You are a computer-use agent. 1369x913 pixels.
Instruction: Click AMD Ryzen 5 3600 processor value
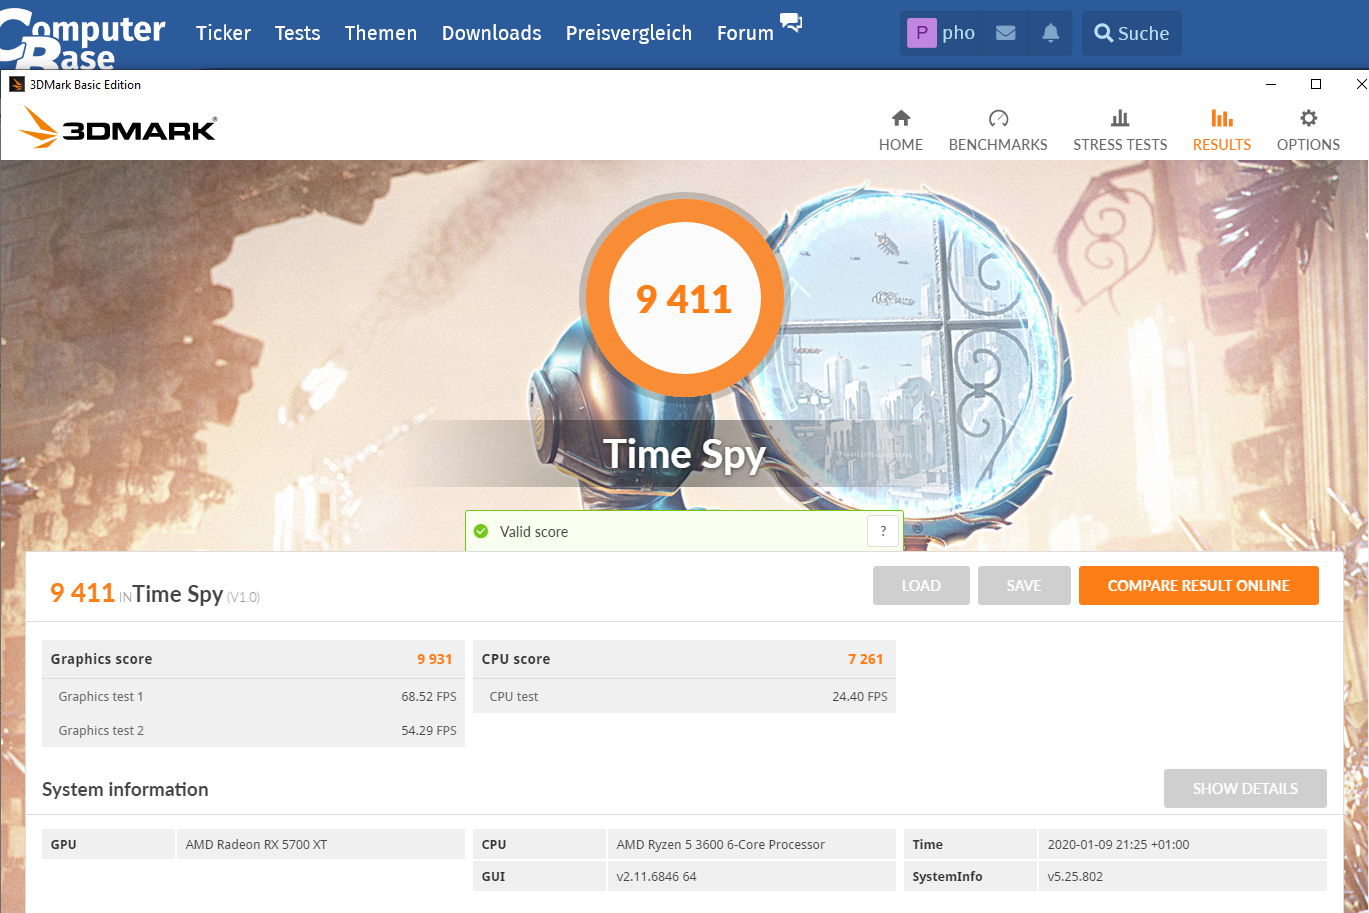pos(721,844)
